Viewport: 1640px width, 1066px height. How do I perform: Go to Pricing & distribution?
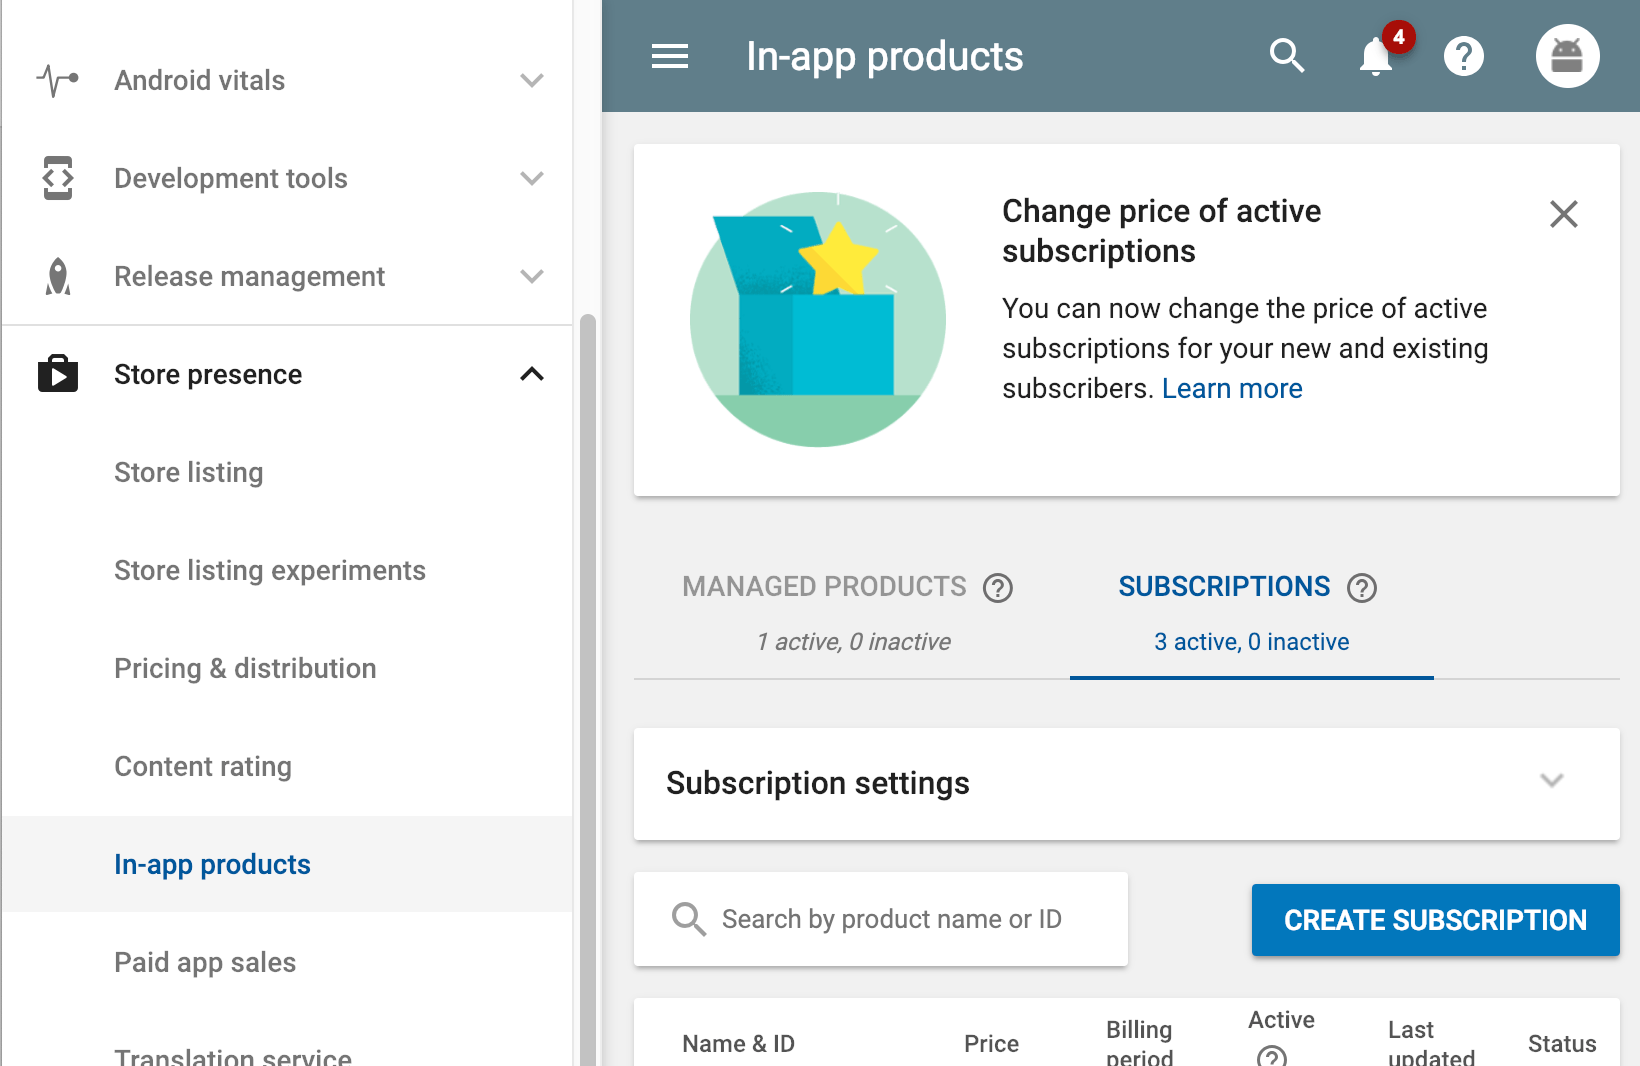[x=245, y=668]
